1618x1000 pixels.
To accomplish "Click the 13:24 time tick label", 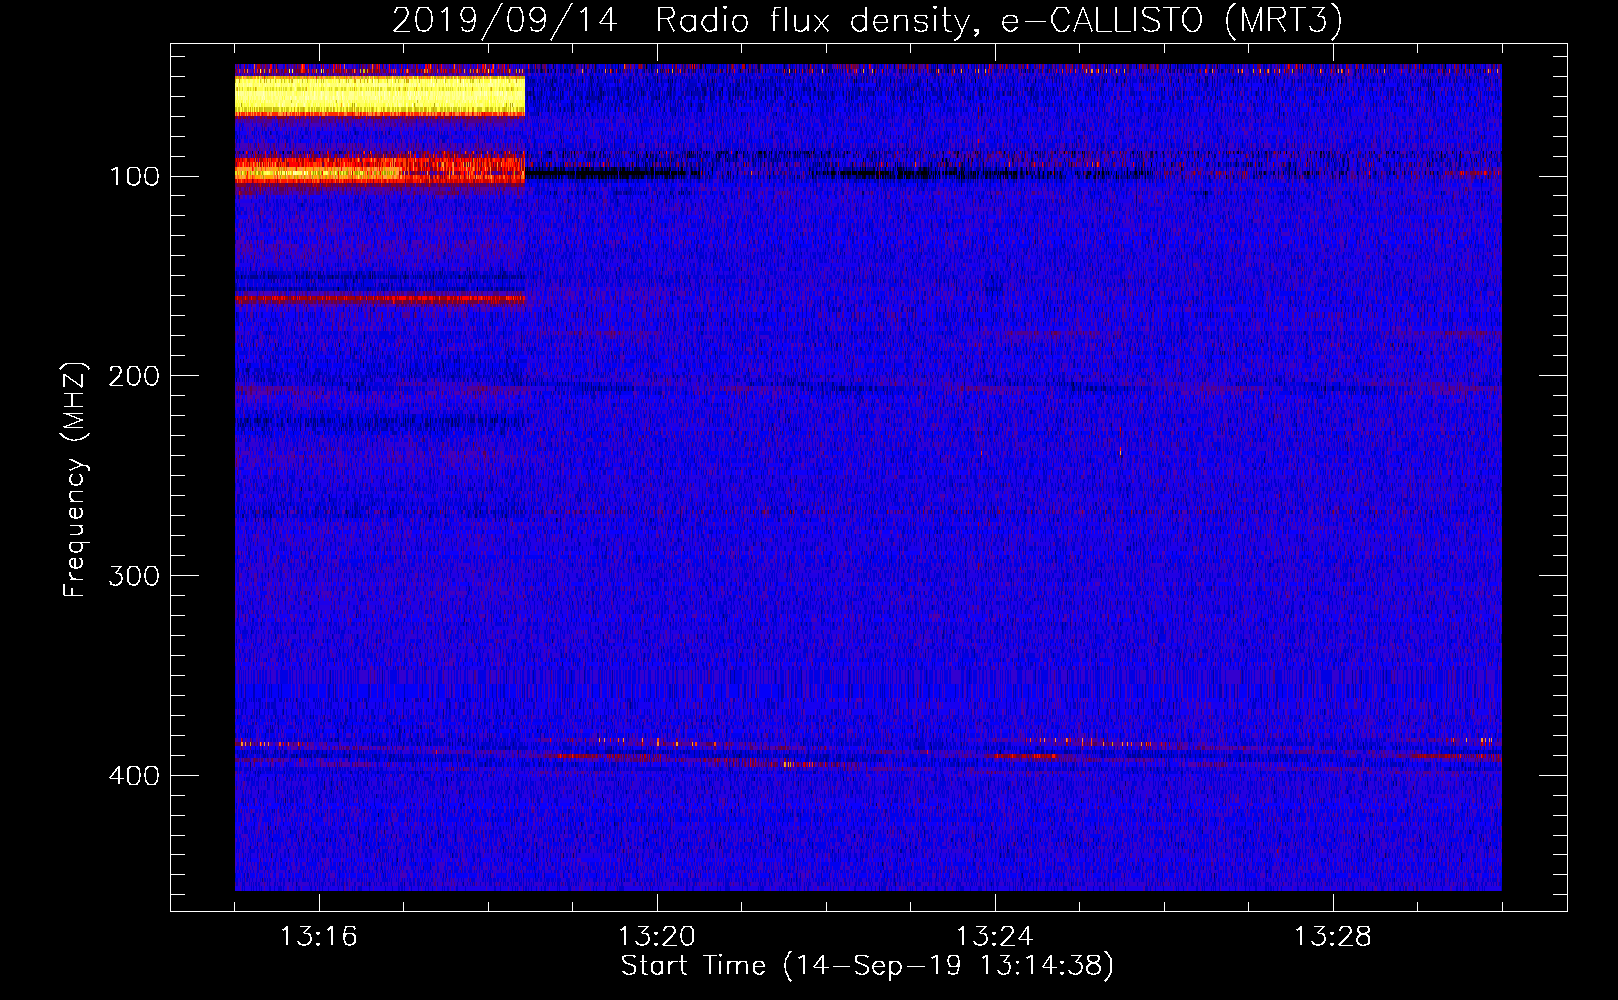I will pos(994,937).
